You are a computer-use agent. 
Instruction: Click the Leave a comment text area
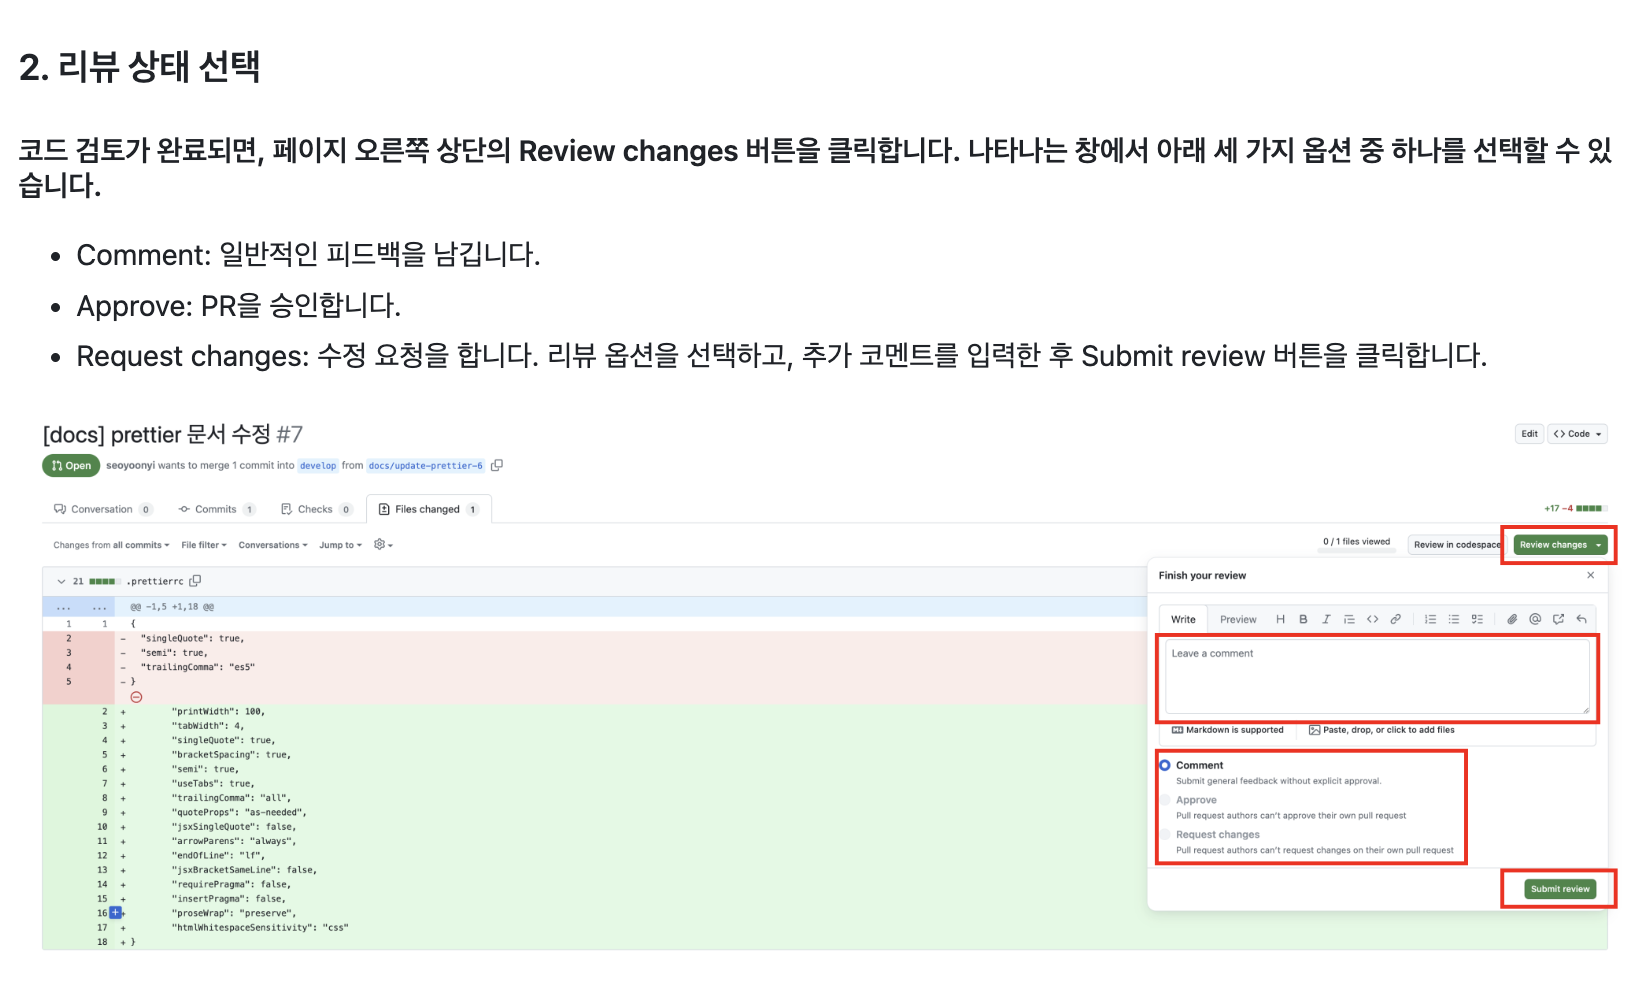(x=1377, y=677)
